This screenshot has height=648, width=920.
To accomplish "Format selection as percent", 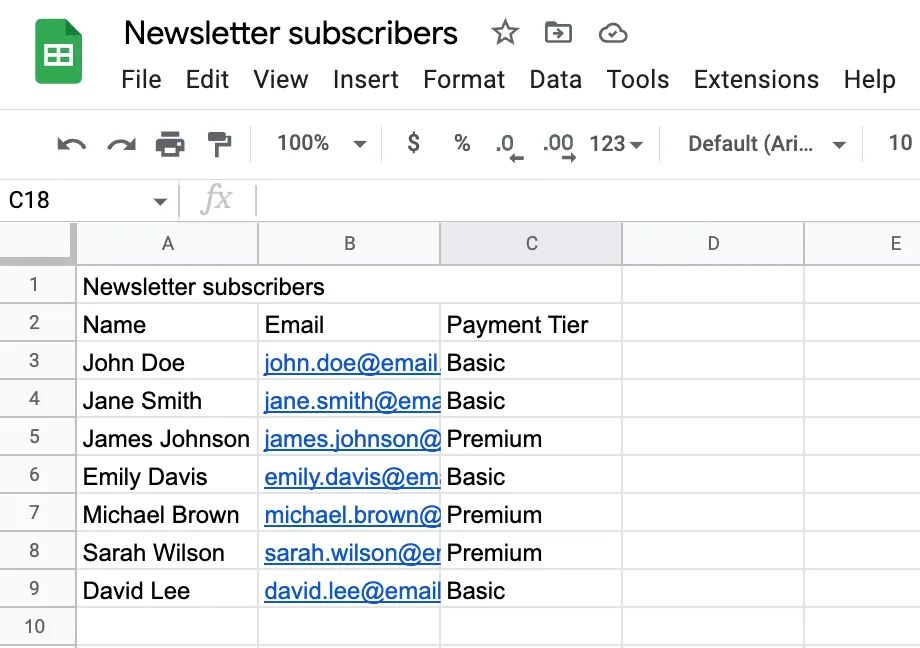I will (461, 143).
